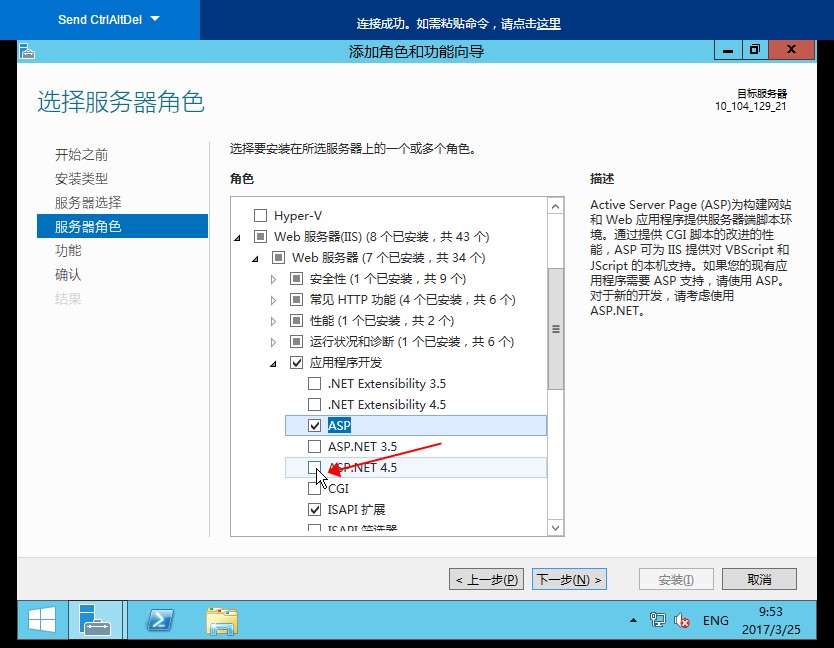The height and width of the screenshot is (648, 834).
Task: Toggle the 运行状况和诊断 checkbox
Action: point(296,342)
